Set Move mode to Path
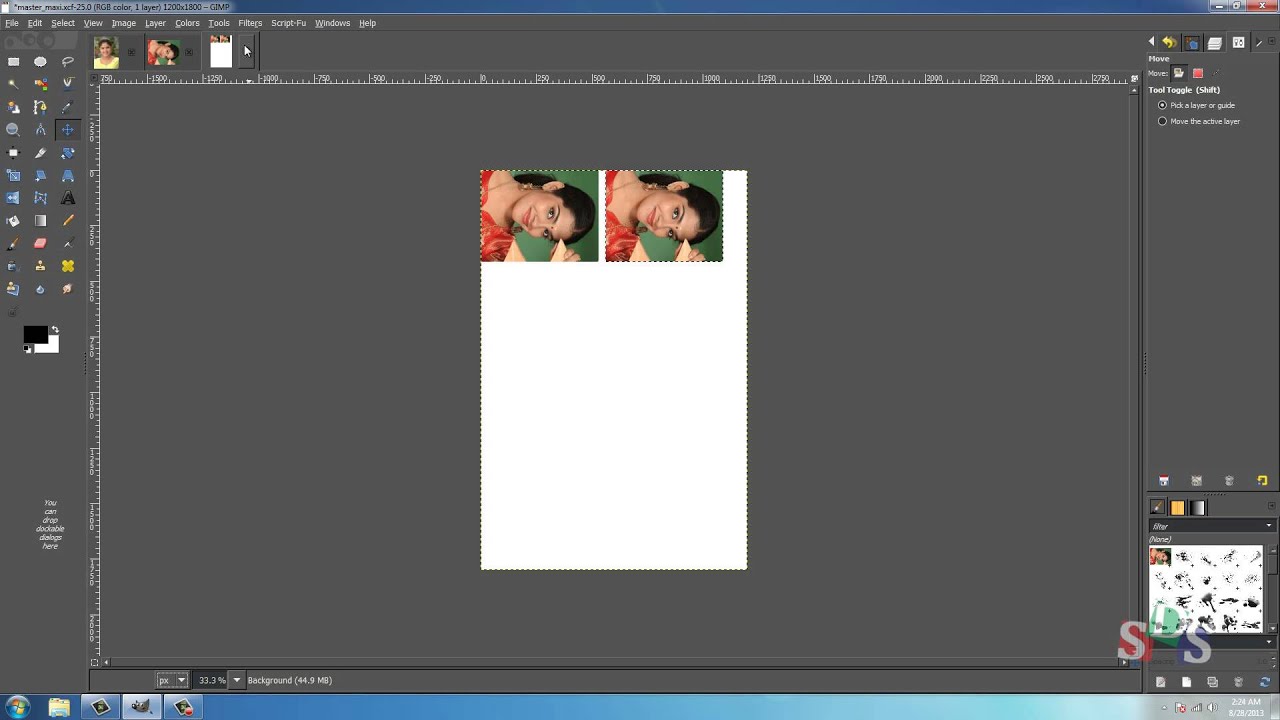 pos(1216,73)
